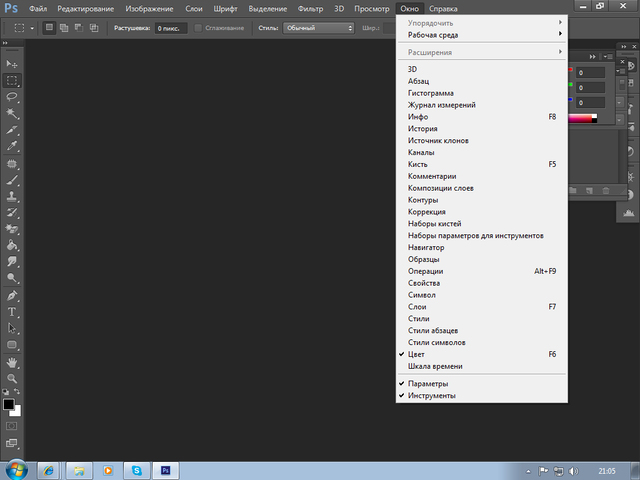Click New selection mode button
640x480 pixels.
point(49,28)
